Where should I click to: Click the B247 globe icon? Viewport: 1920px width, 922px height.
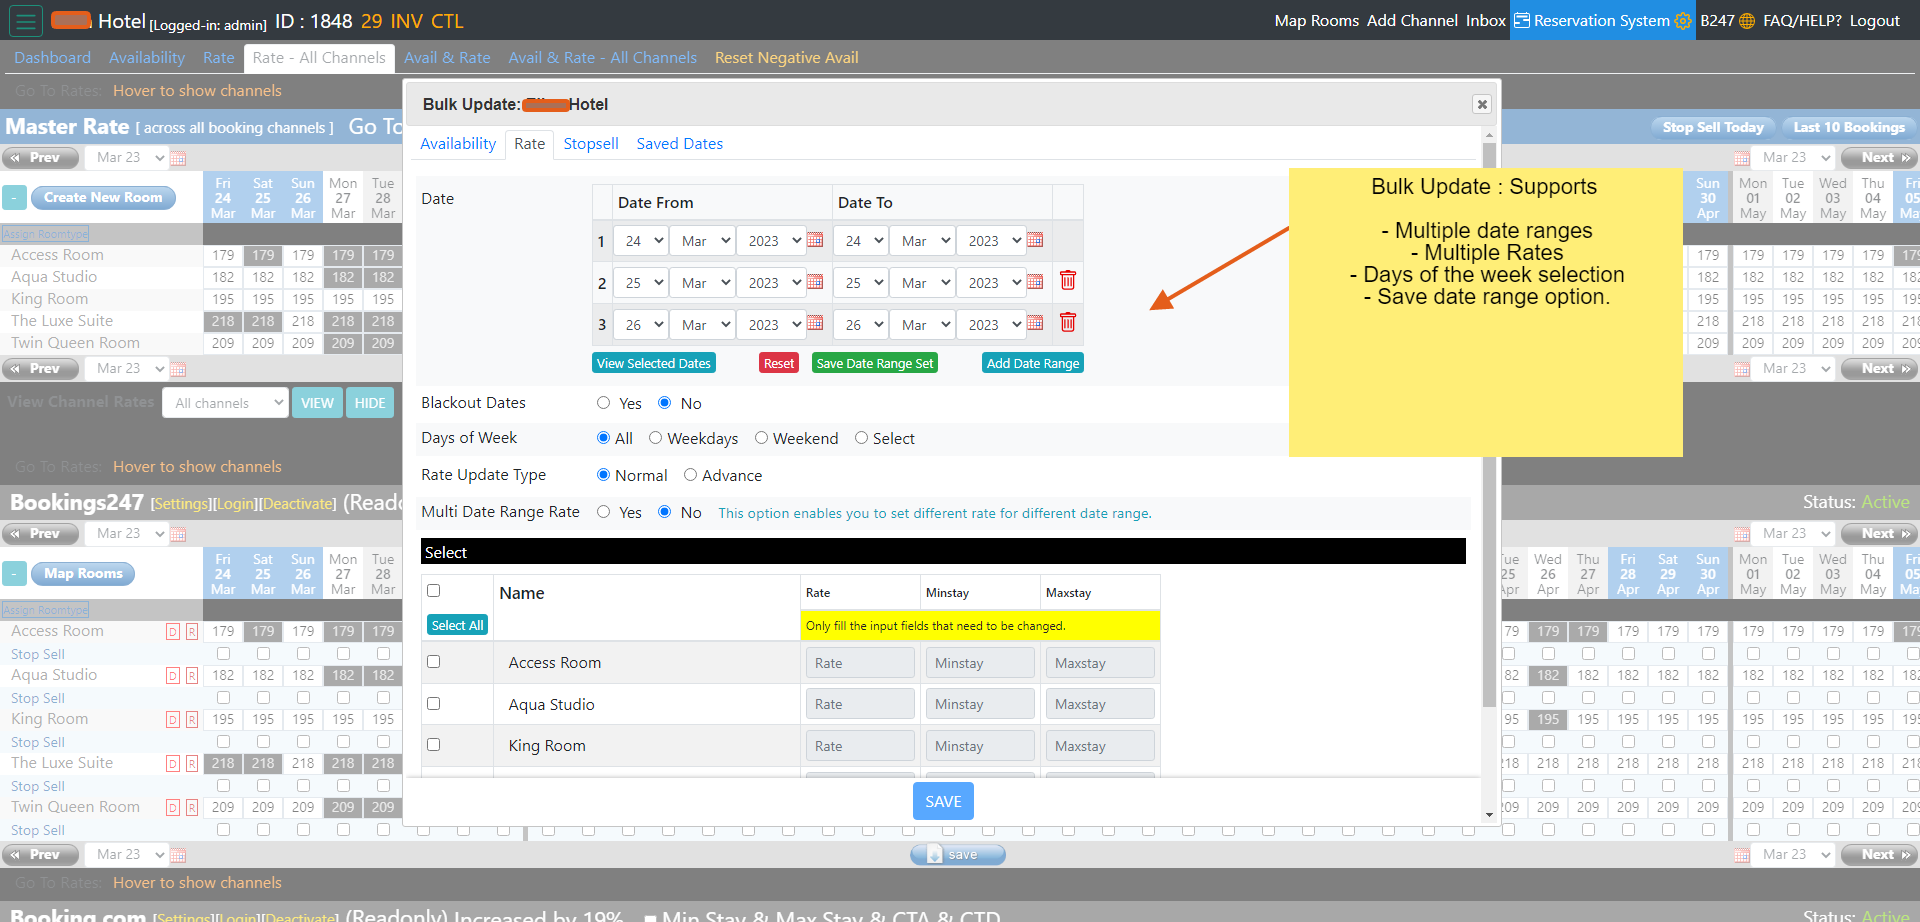pyautogui.click(x=1747, y=21)
